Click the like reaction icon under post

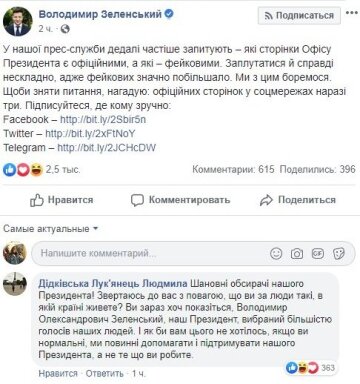click(x=9, y=170)
